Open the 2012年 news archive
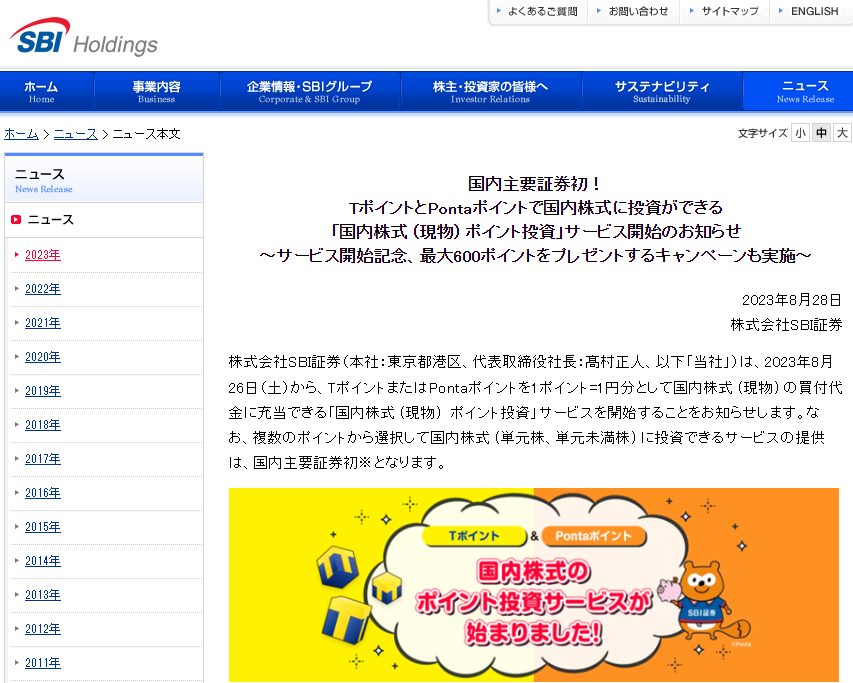 (42, 629)
